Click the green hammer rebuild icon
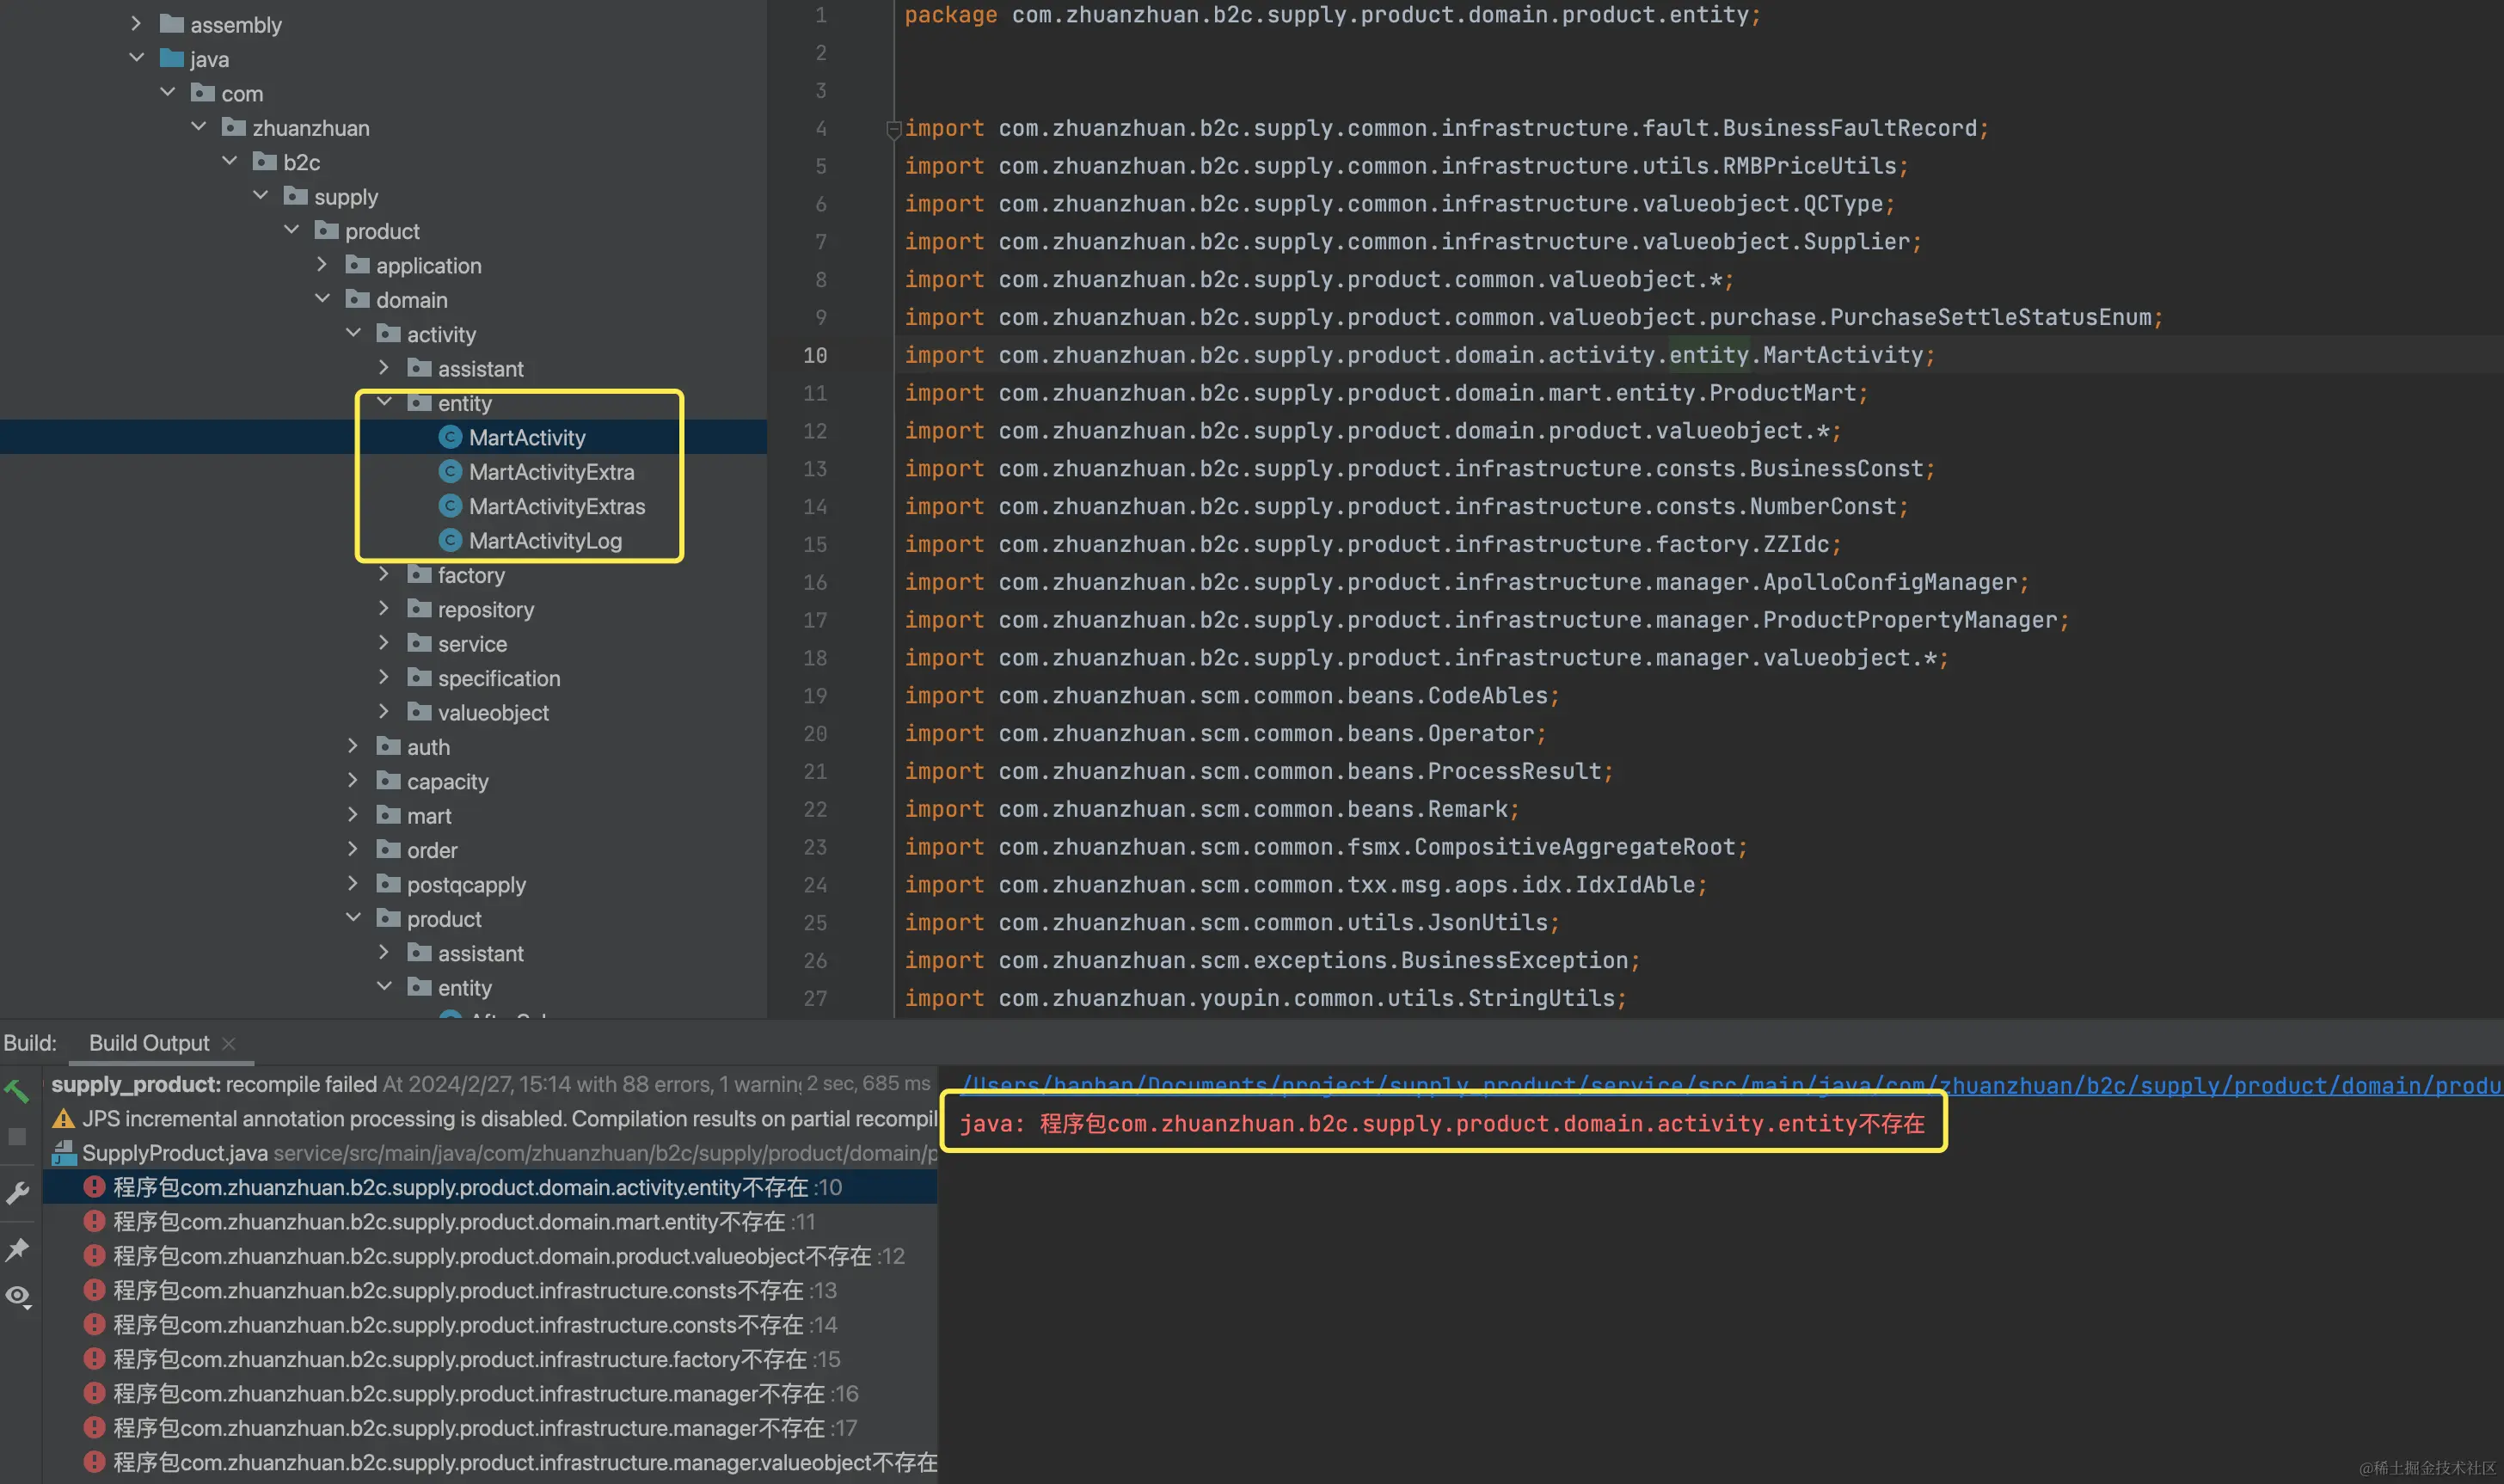This screenshot has width=2504, height=1484. pos(17,1090)
